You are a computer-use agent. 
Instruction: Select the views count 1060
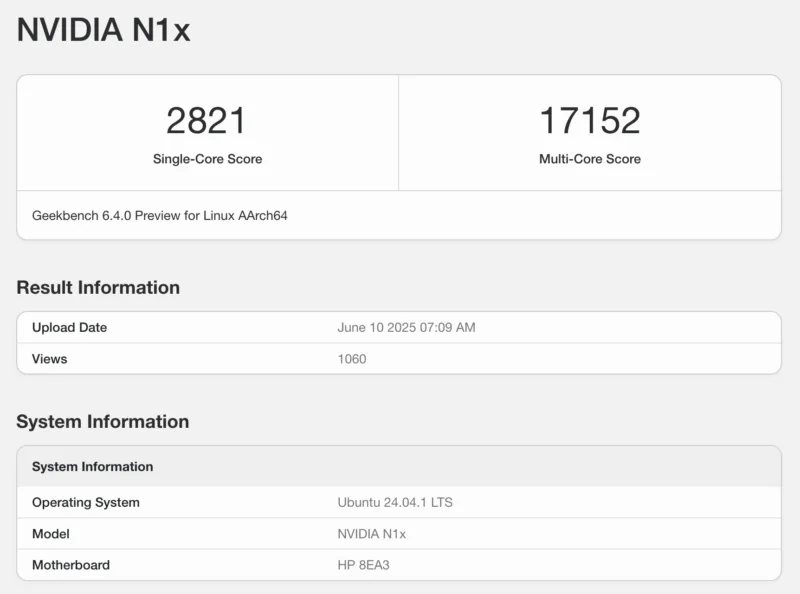click(x=352, y=359)
